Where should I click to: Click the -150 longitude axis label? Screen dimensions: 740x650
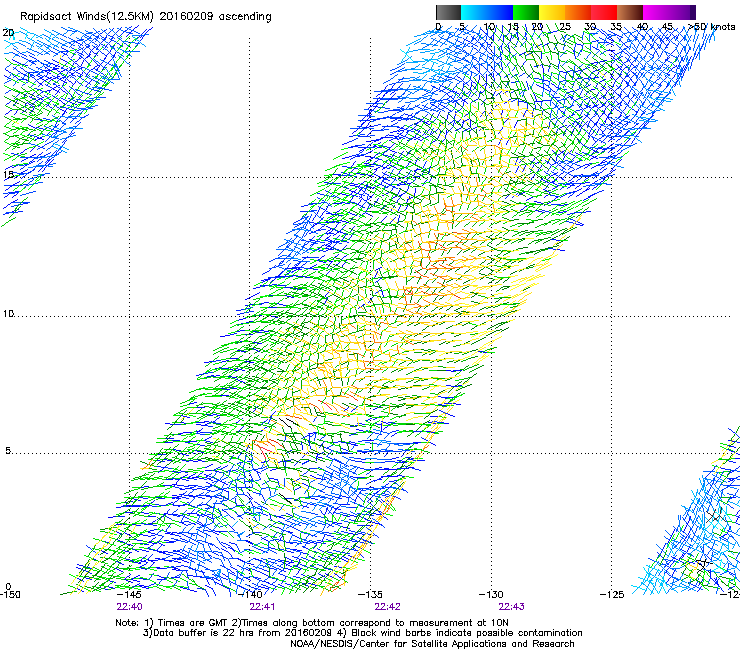[x=10, y=594]
